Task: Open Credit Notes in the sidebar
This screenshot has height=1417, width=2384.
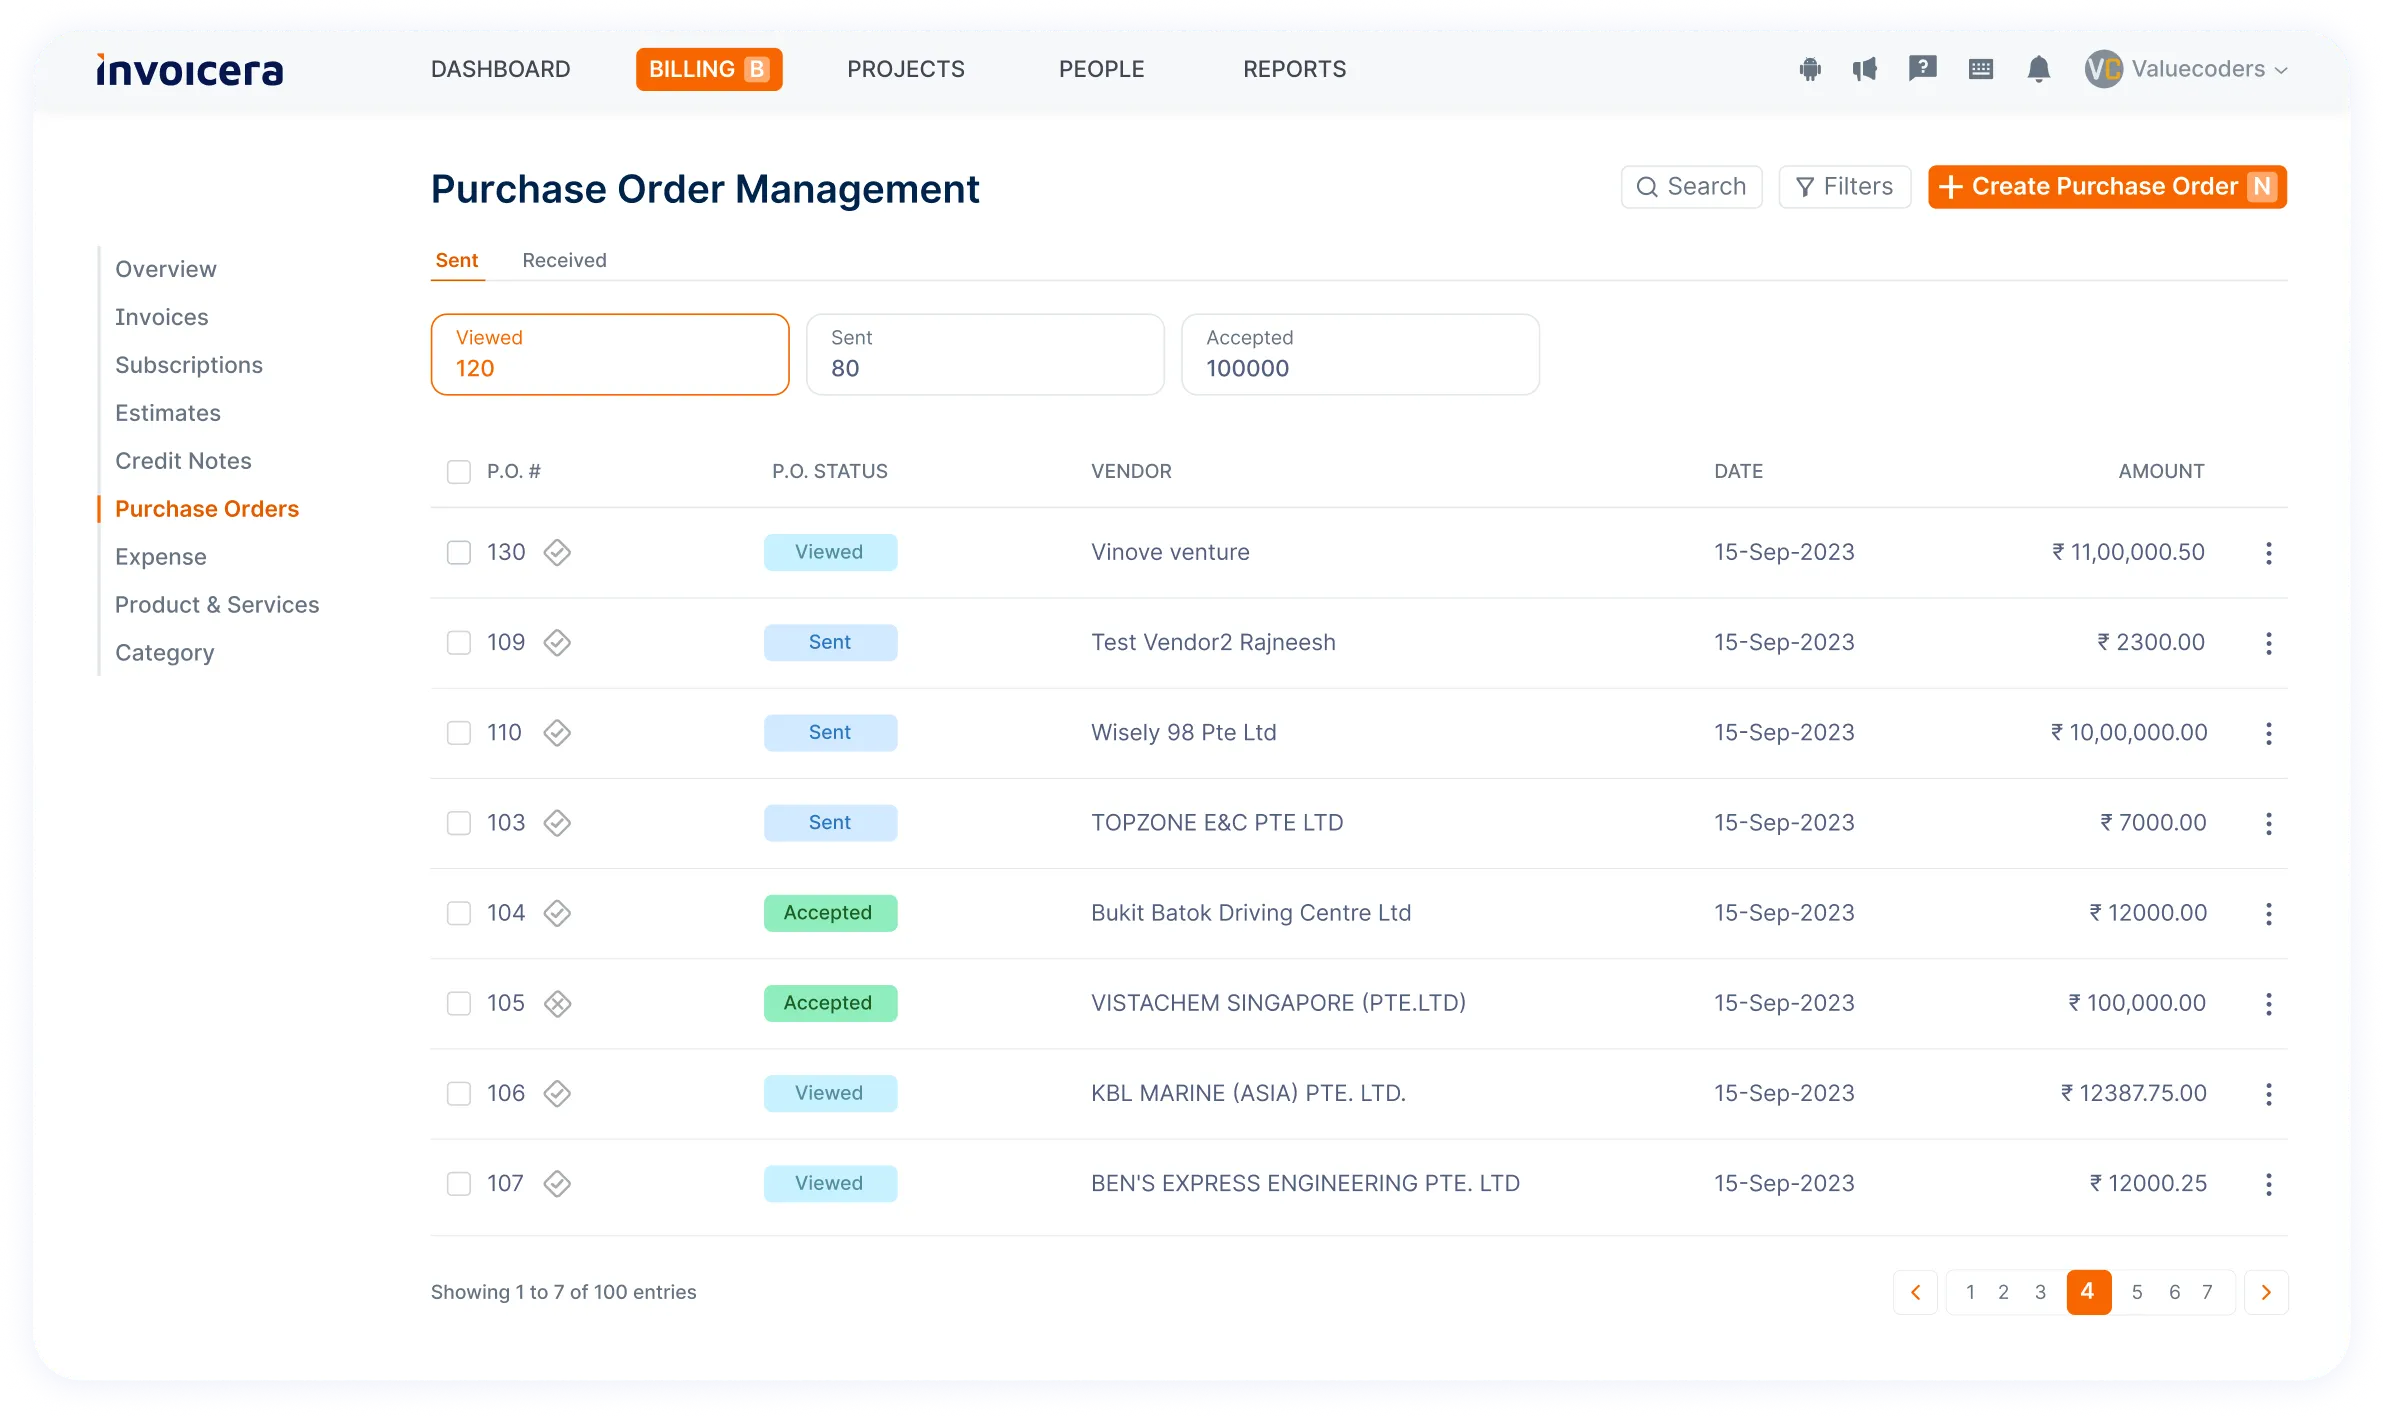Action: coord(183,461)
